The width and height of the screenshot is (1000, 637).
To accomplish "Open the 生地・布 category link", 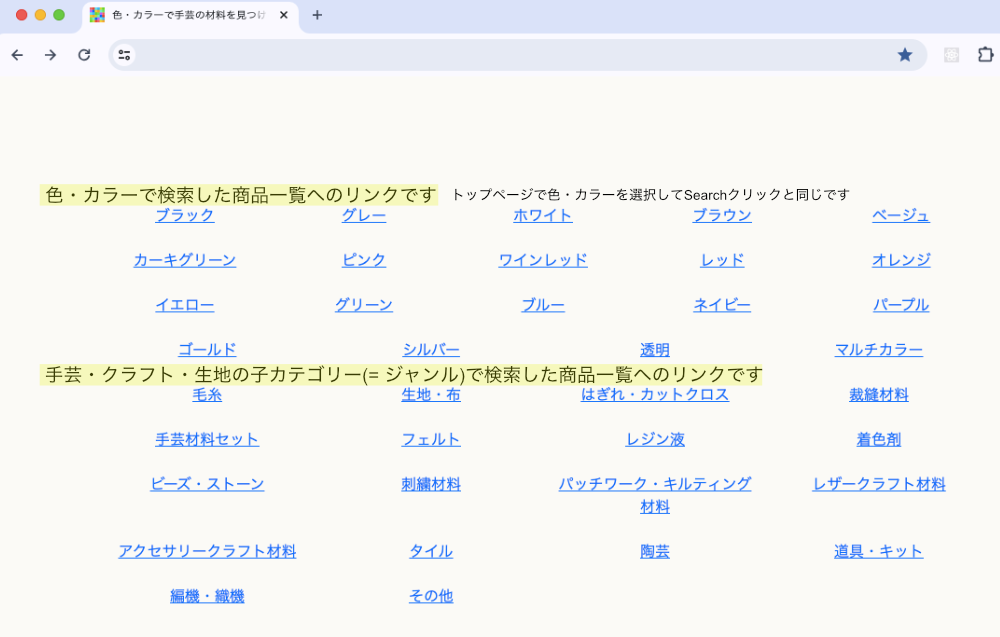I will [431, 395].
